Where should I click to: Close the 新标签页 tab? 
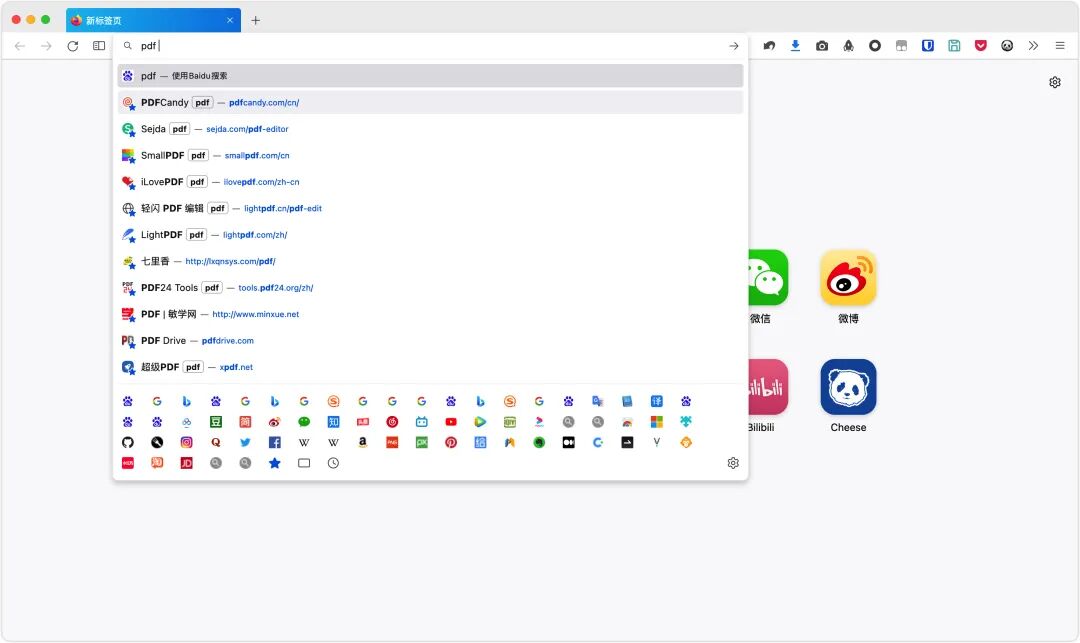pyautogui.click(x=230, y=21)
